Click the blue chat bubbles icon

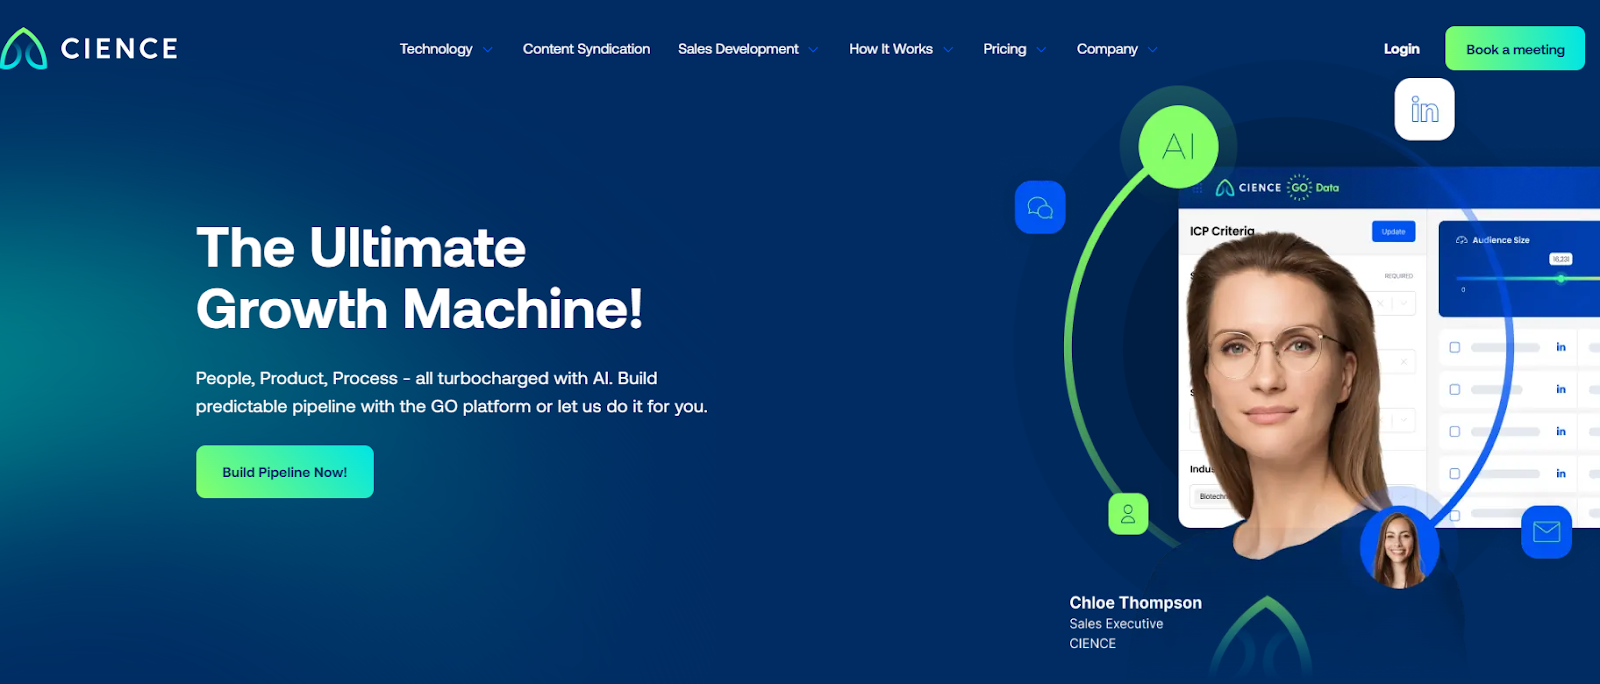1040,207
